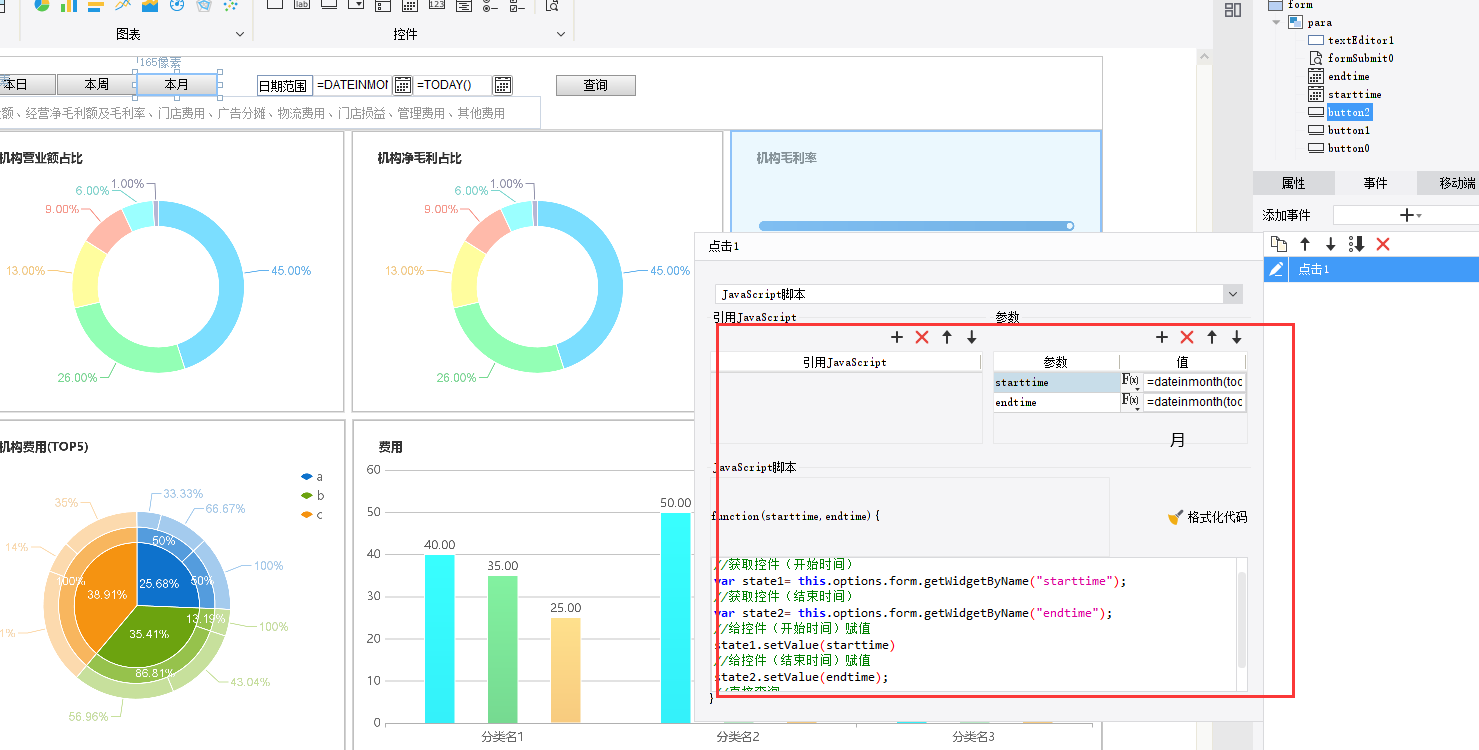Open the formula type selector for starttime
Image resolution: width=1479 pixels, height=750 pixels.
[1131, 382]
